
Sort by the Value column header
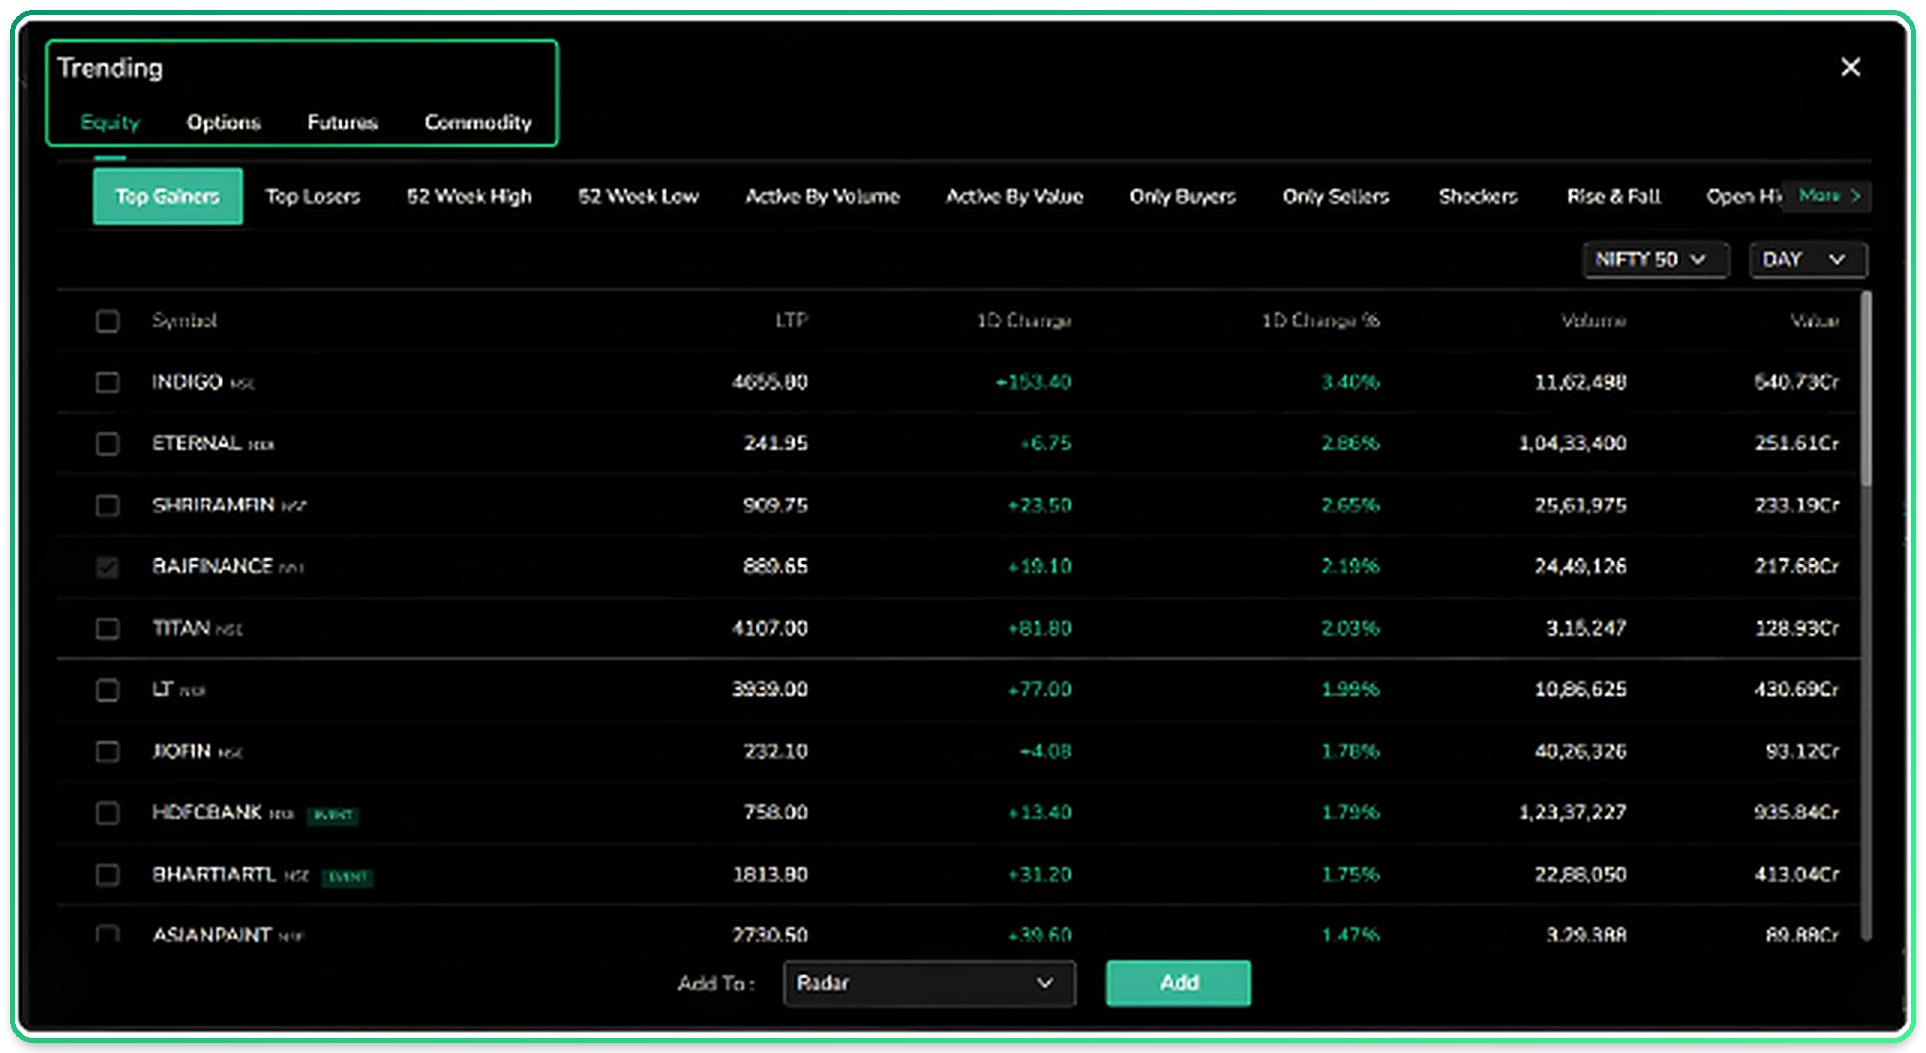[x=1814, y=320]
